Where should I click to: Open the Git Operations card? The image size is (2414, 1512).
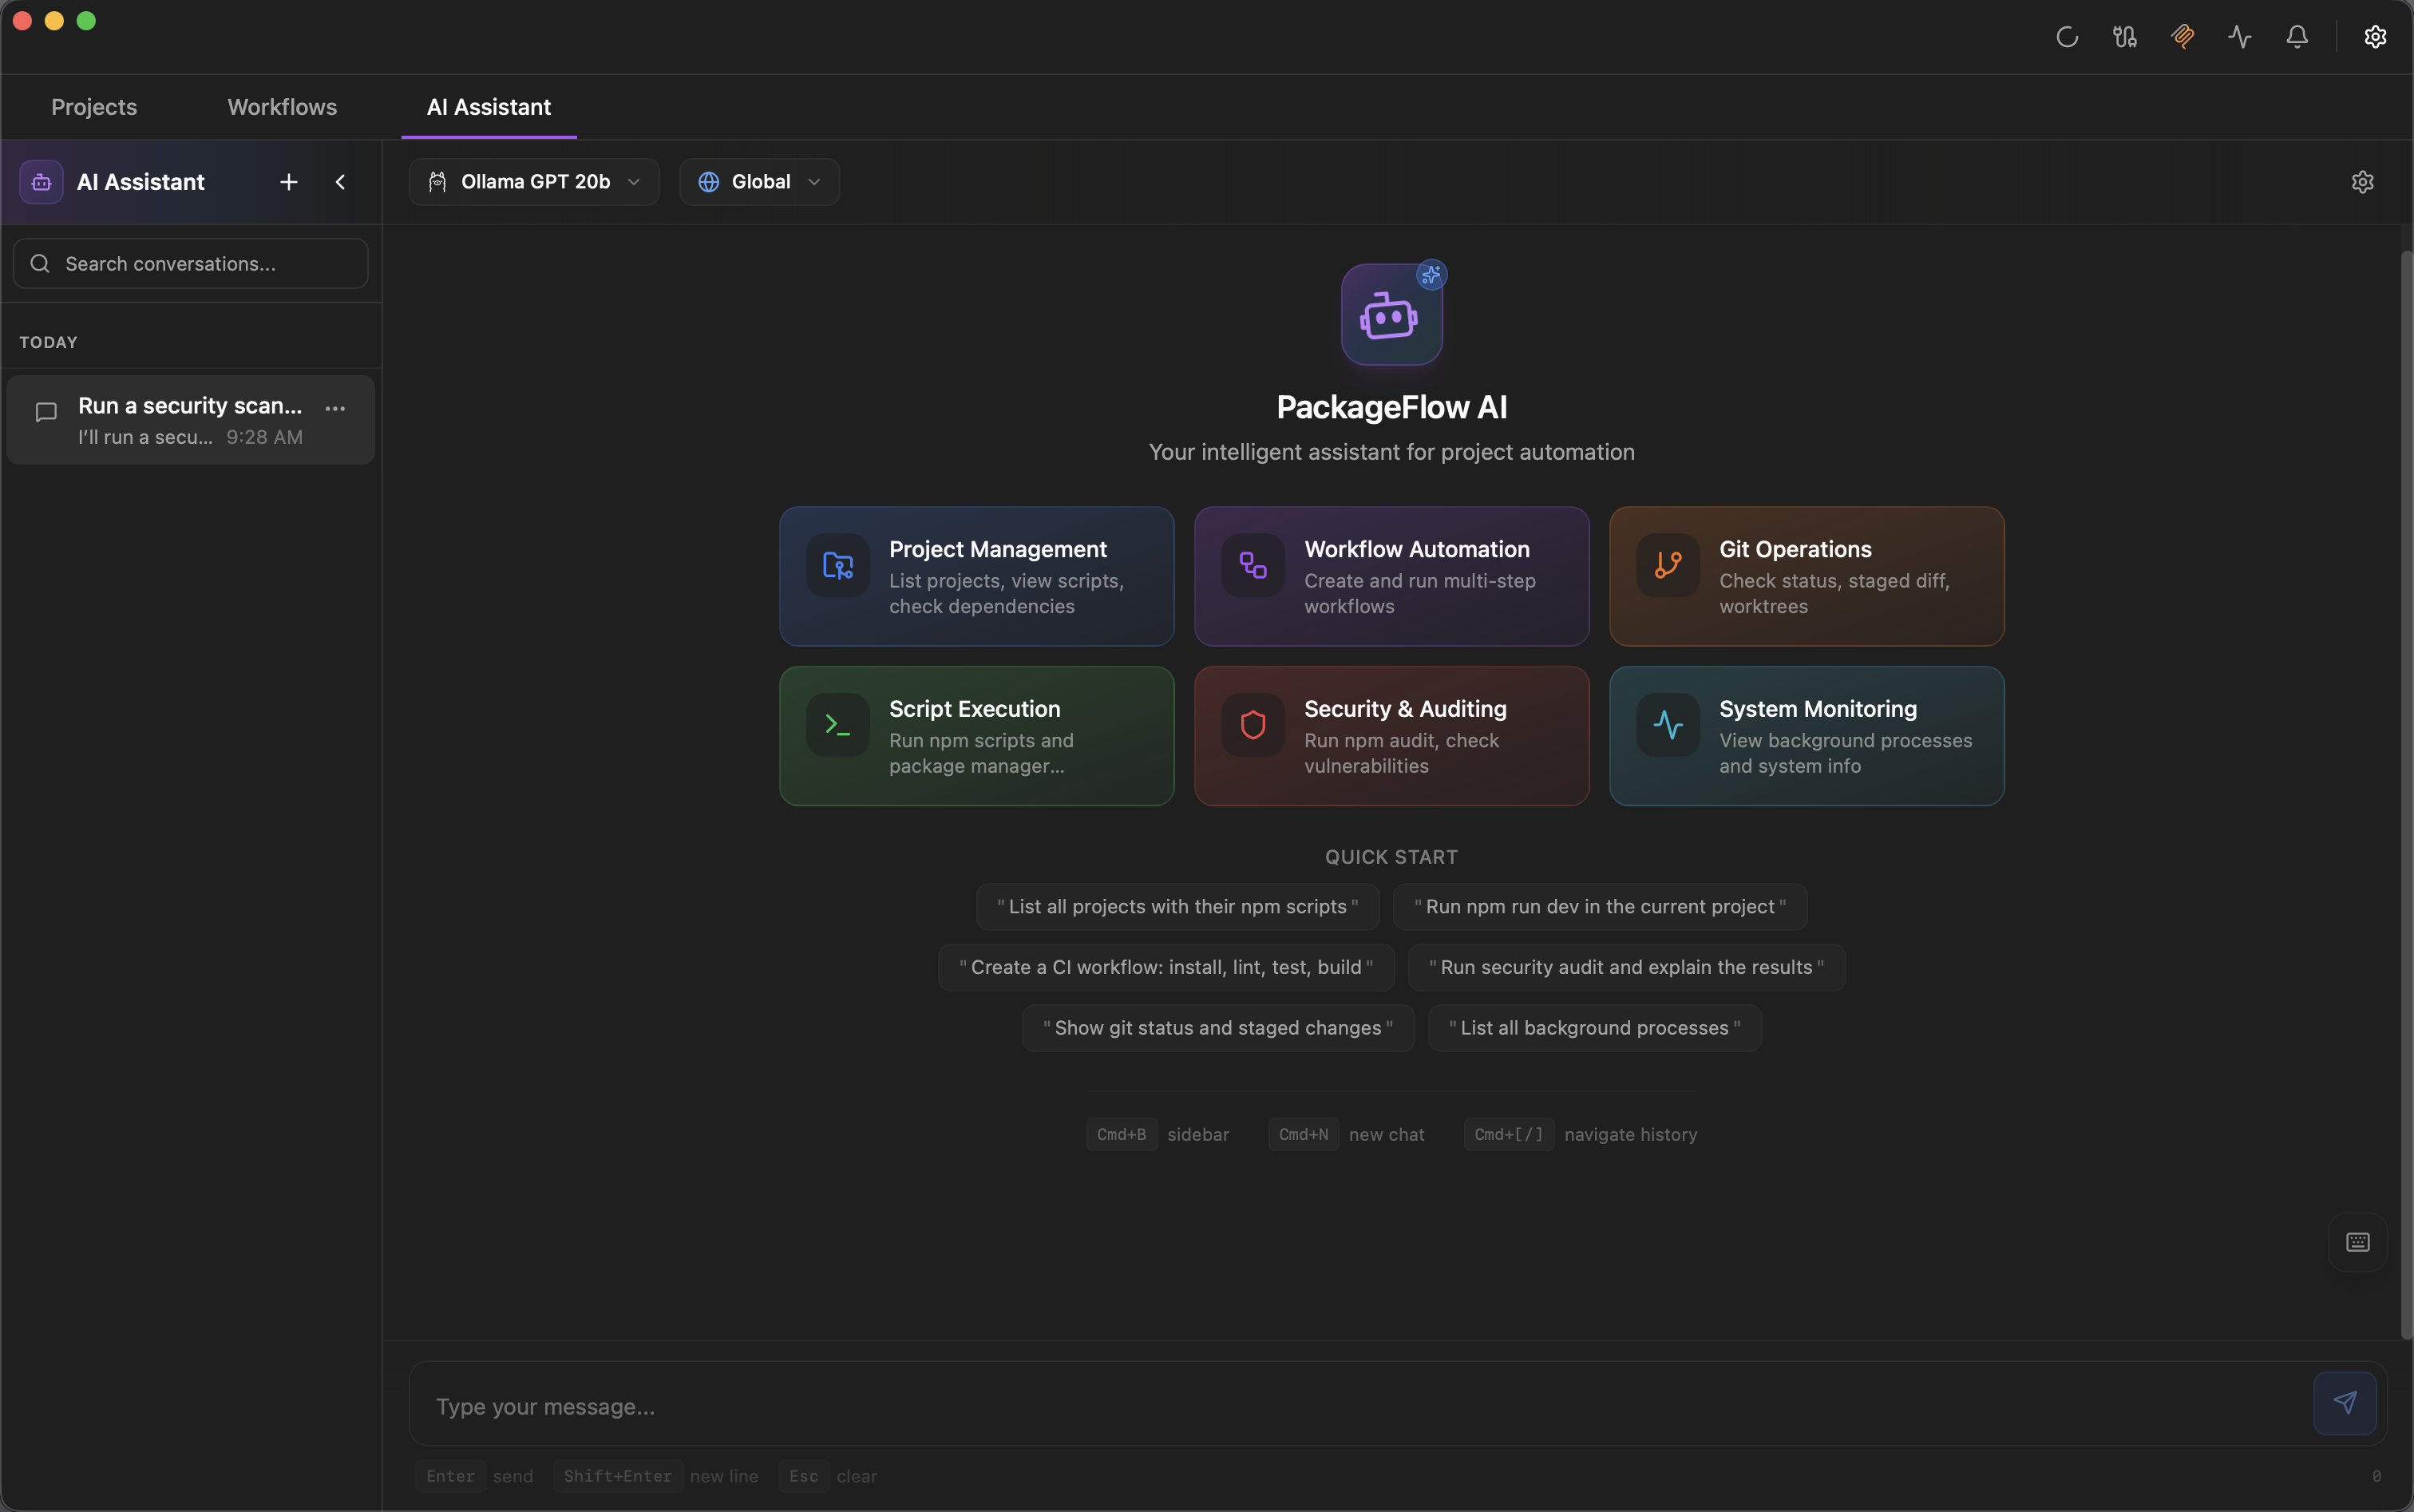1806,576
